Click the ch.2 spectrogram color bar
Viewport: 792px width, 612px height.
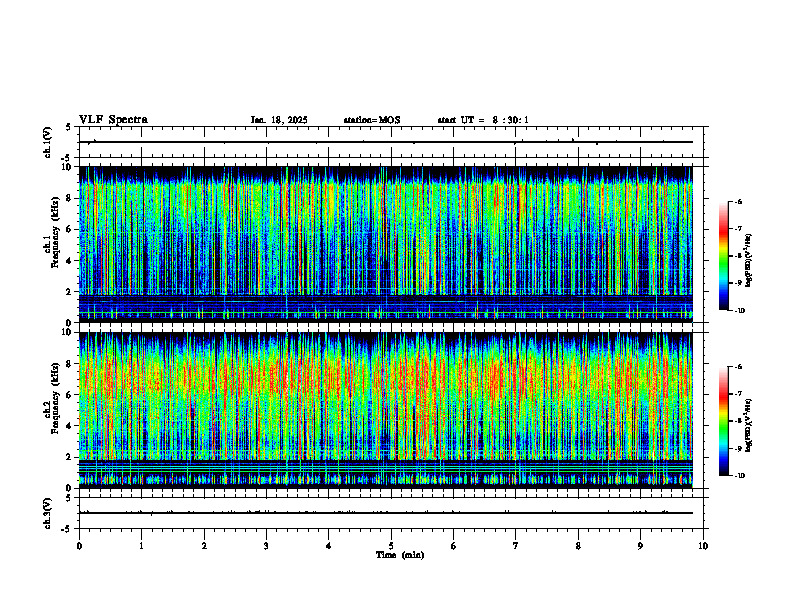pyautogui.click(x=723, y=421)
